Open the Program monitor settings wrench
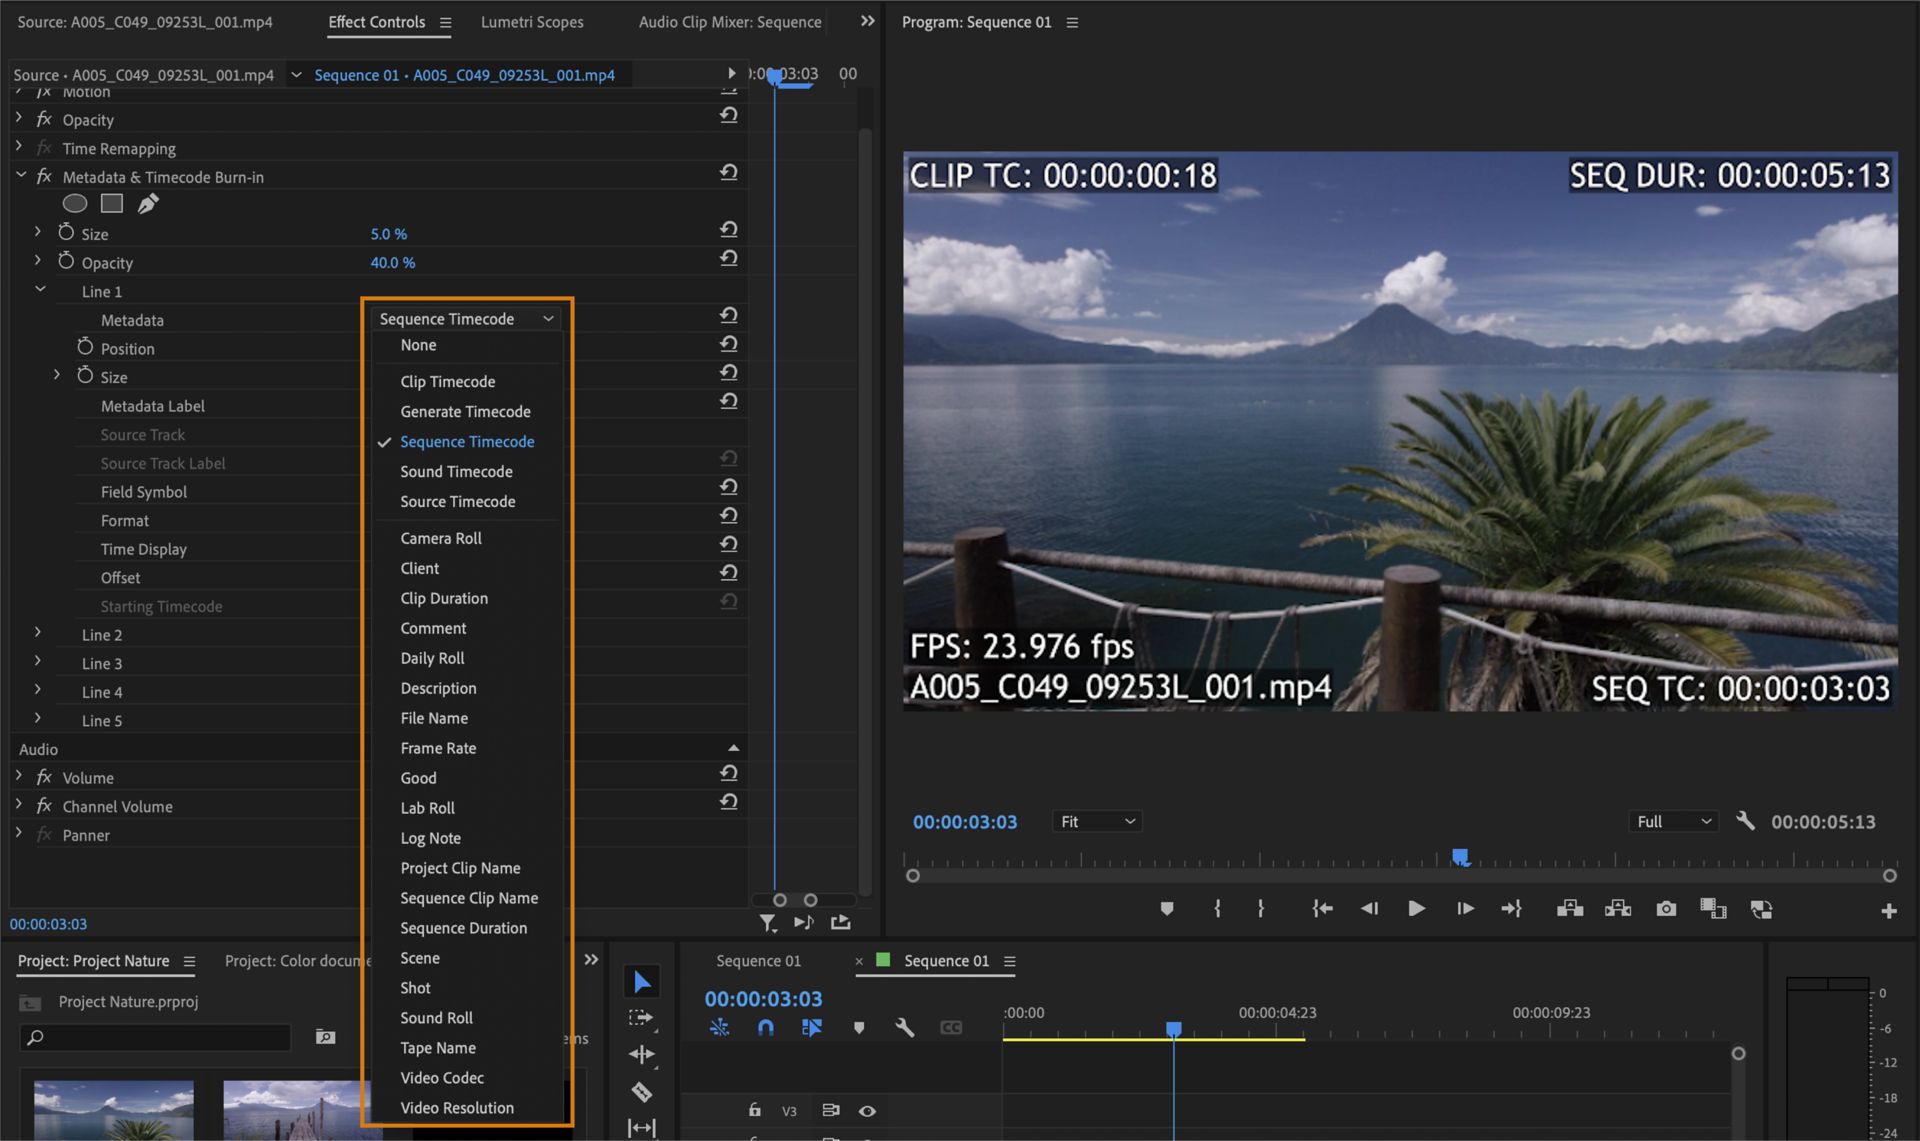Screen dimensions: 1920x1141 point(1745,821)
